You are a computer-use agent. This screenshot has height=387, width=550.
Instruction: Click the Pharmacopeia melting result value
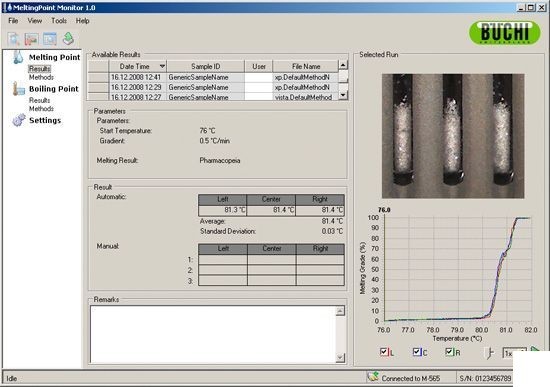[220, 160]
